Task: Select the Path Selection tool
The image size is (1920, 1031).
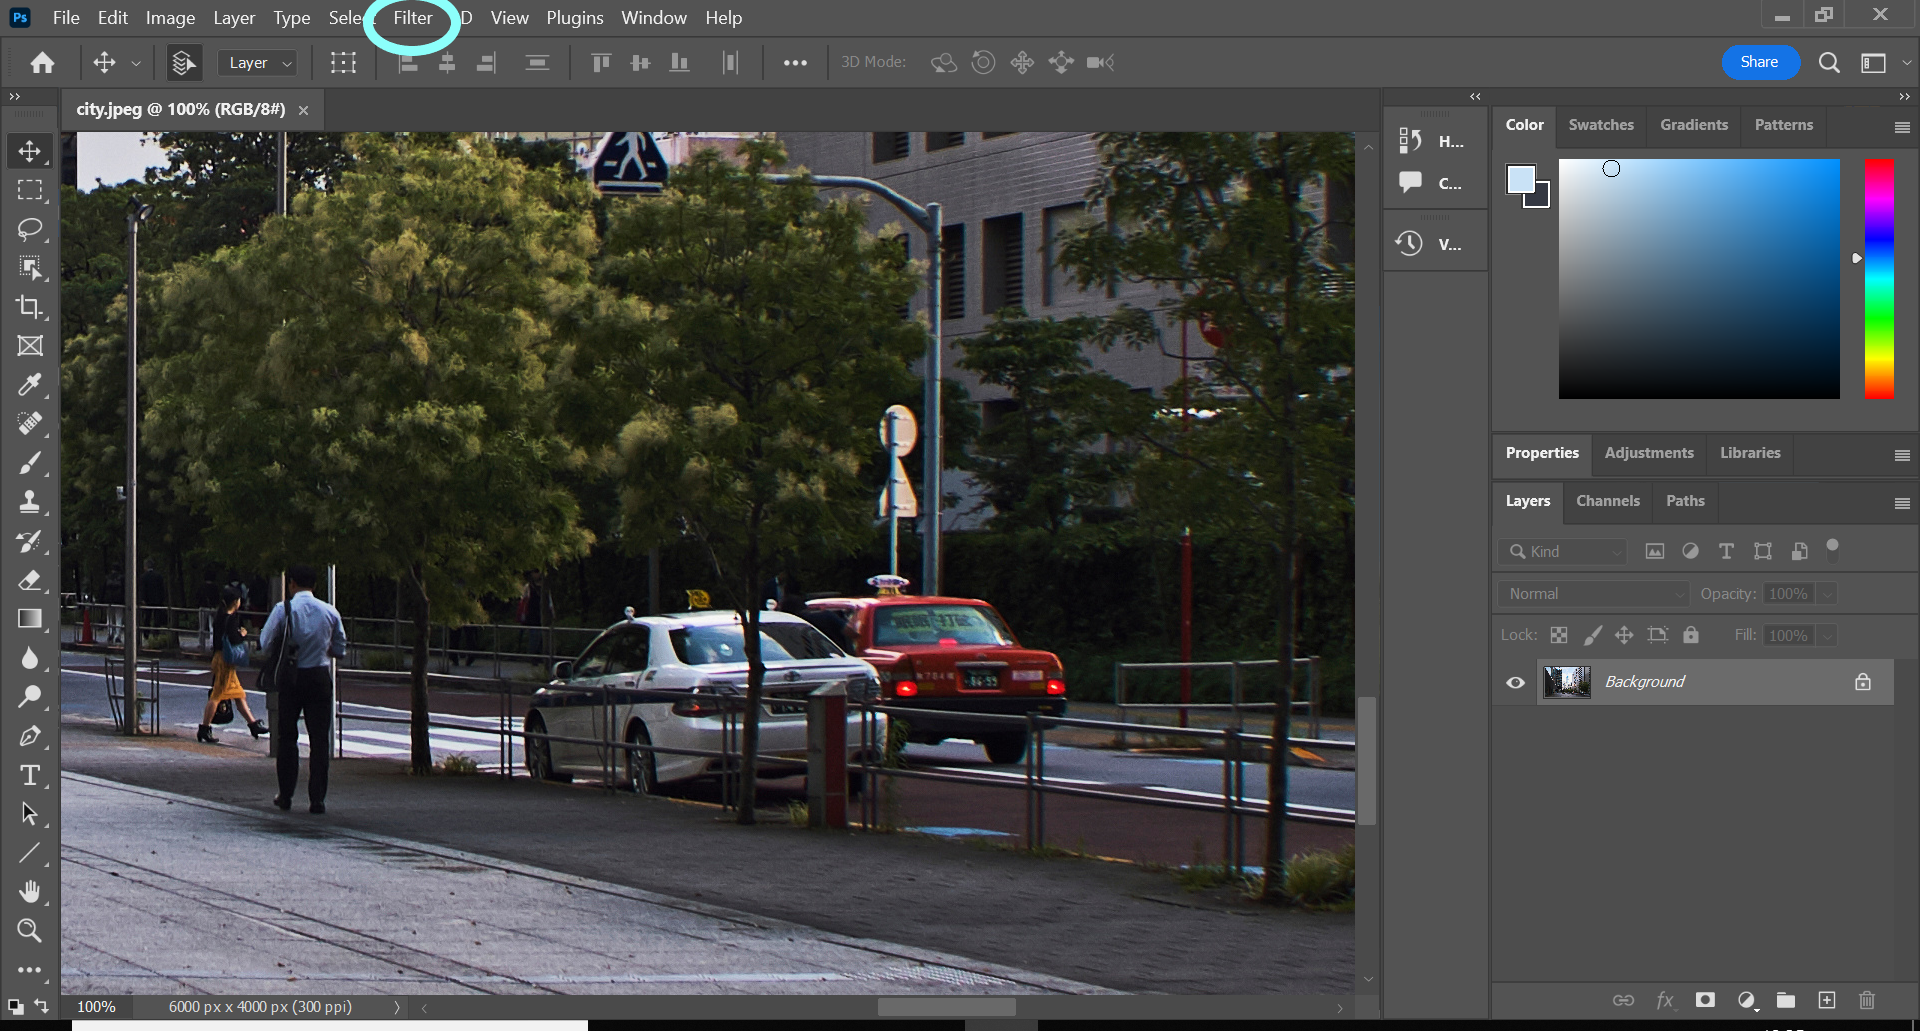Action: (x=29, y=815)
